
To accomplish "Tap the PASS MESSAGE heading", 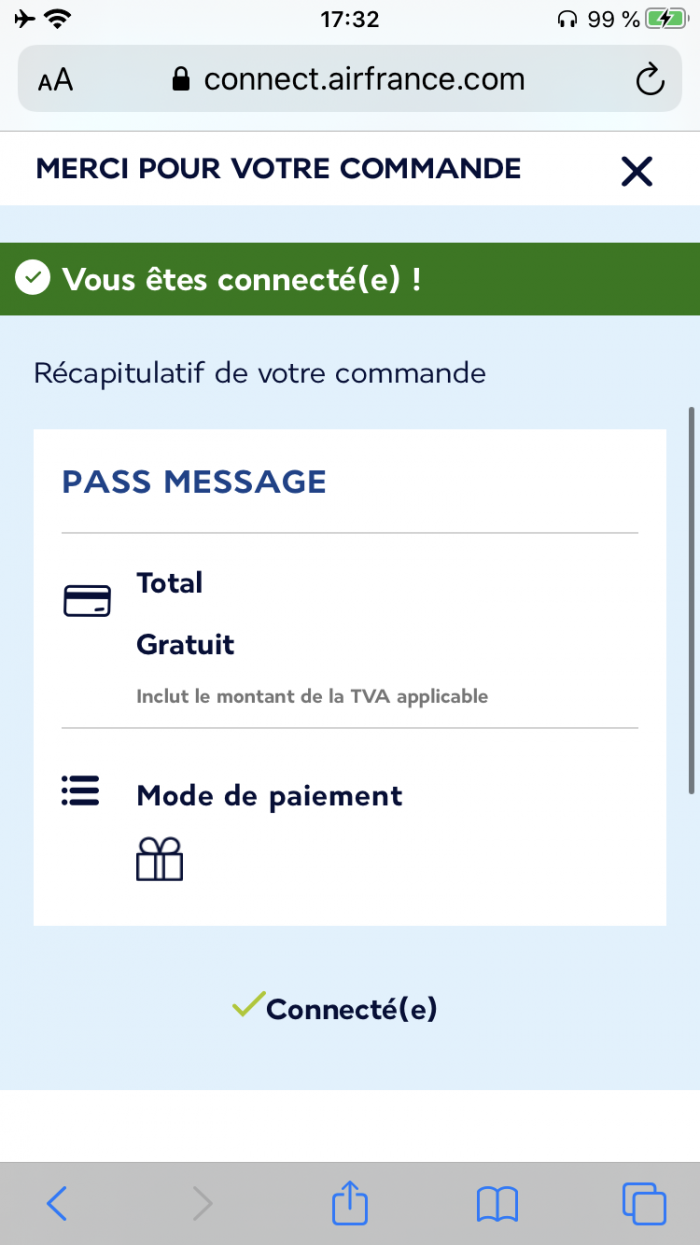I will (194, 481).
